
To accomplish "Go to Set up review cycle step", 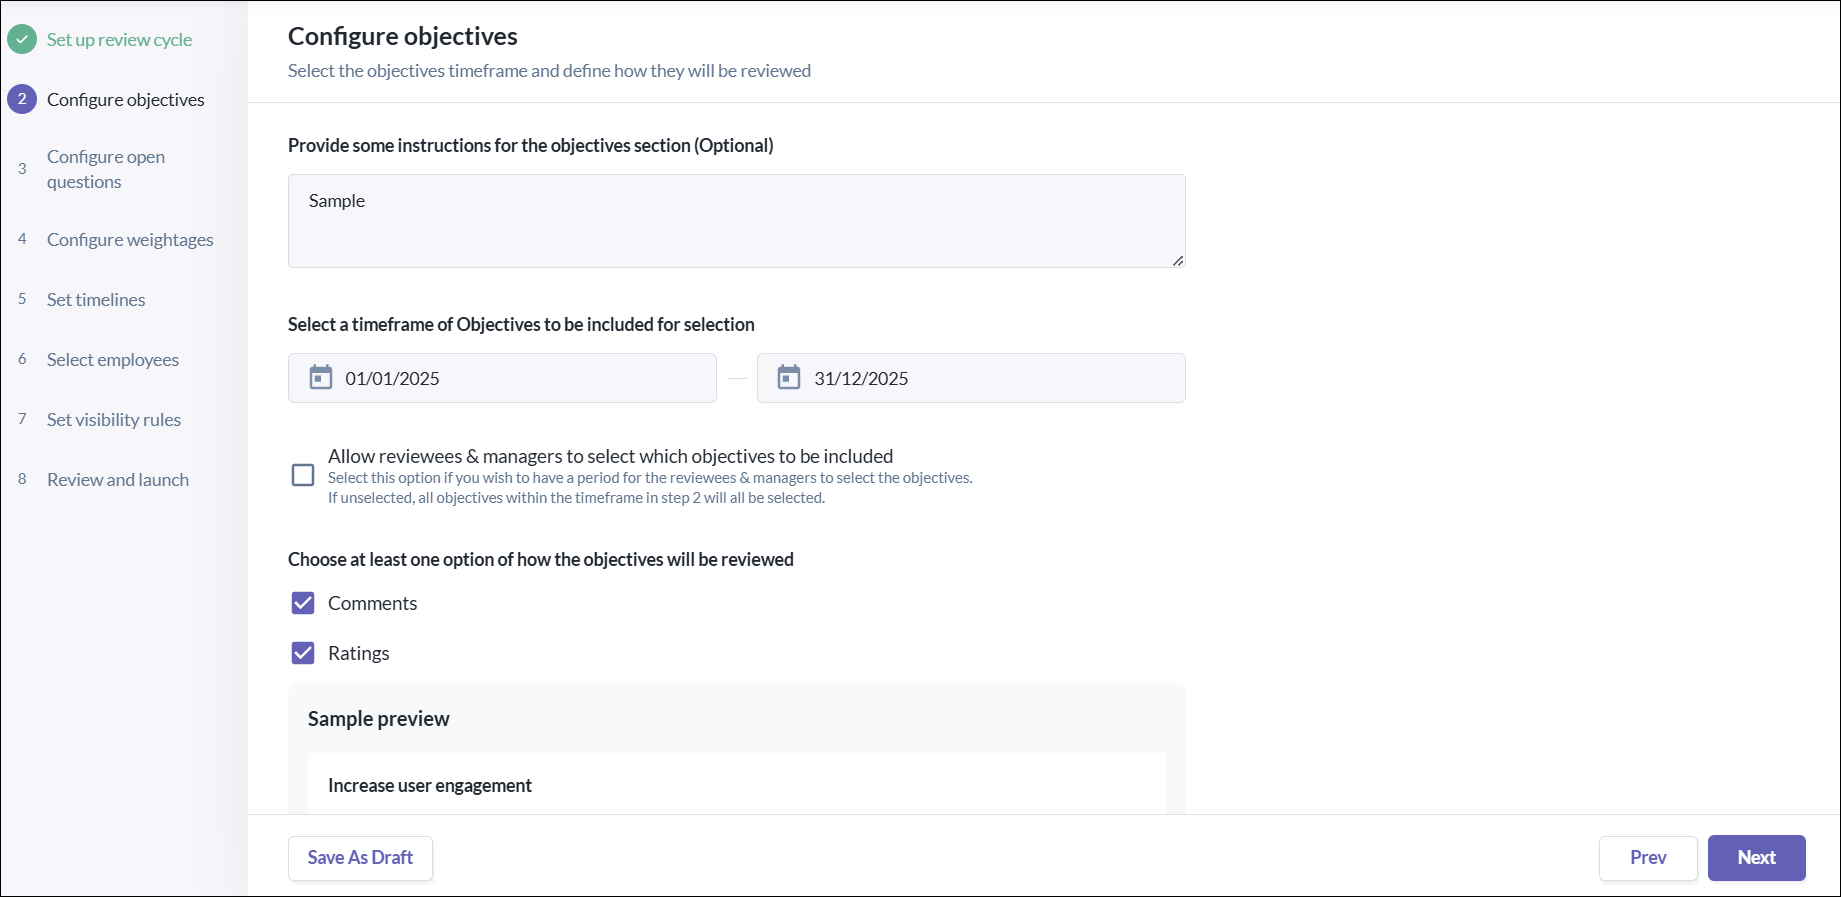I will (119, 40).
